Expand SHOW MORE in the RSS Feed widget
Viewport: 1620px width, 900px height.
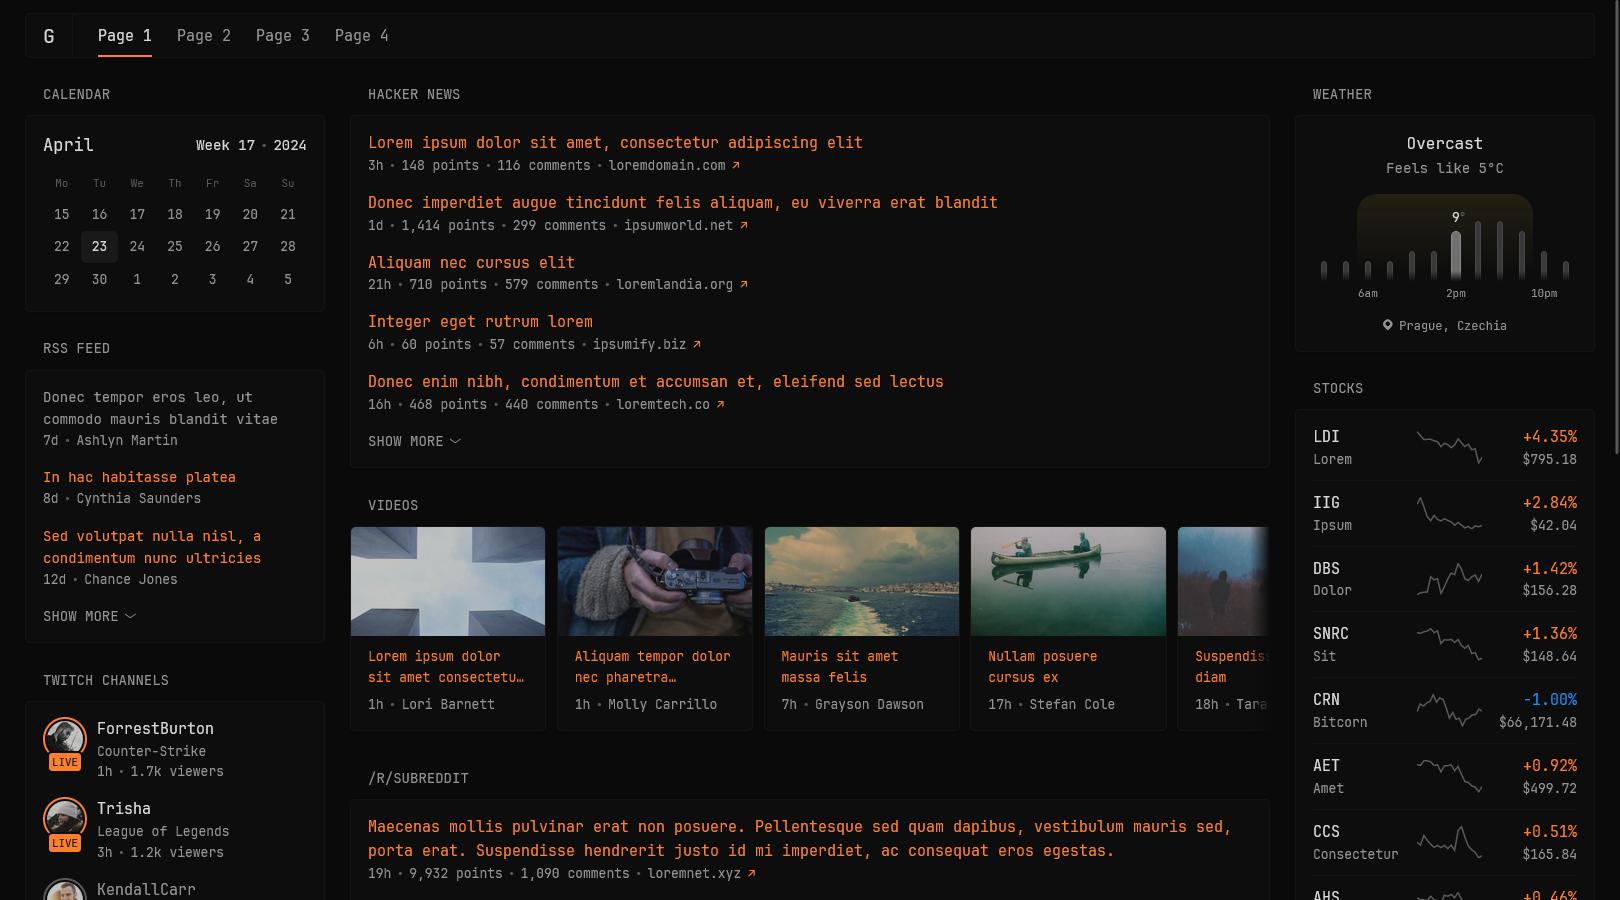pos(81,616)
